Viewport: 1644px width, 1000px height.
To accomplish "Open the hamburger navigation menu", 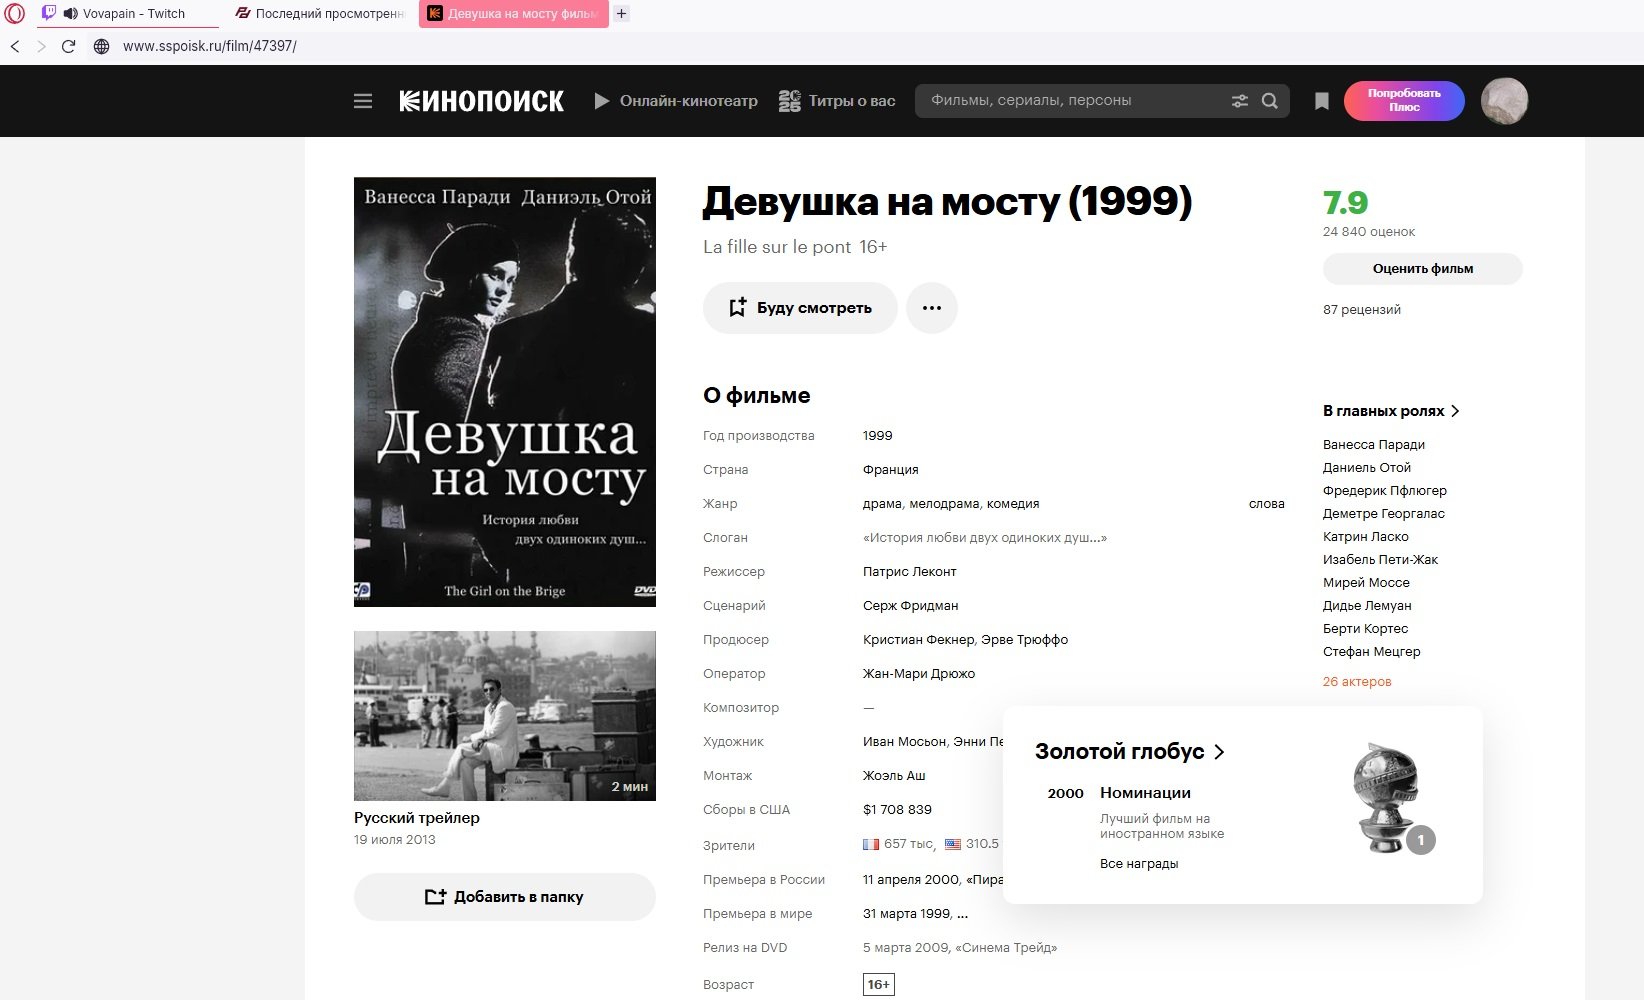I will tap(363, 101).
